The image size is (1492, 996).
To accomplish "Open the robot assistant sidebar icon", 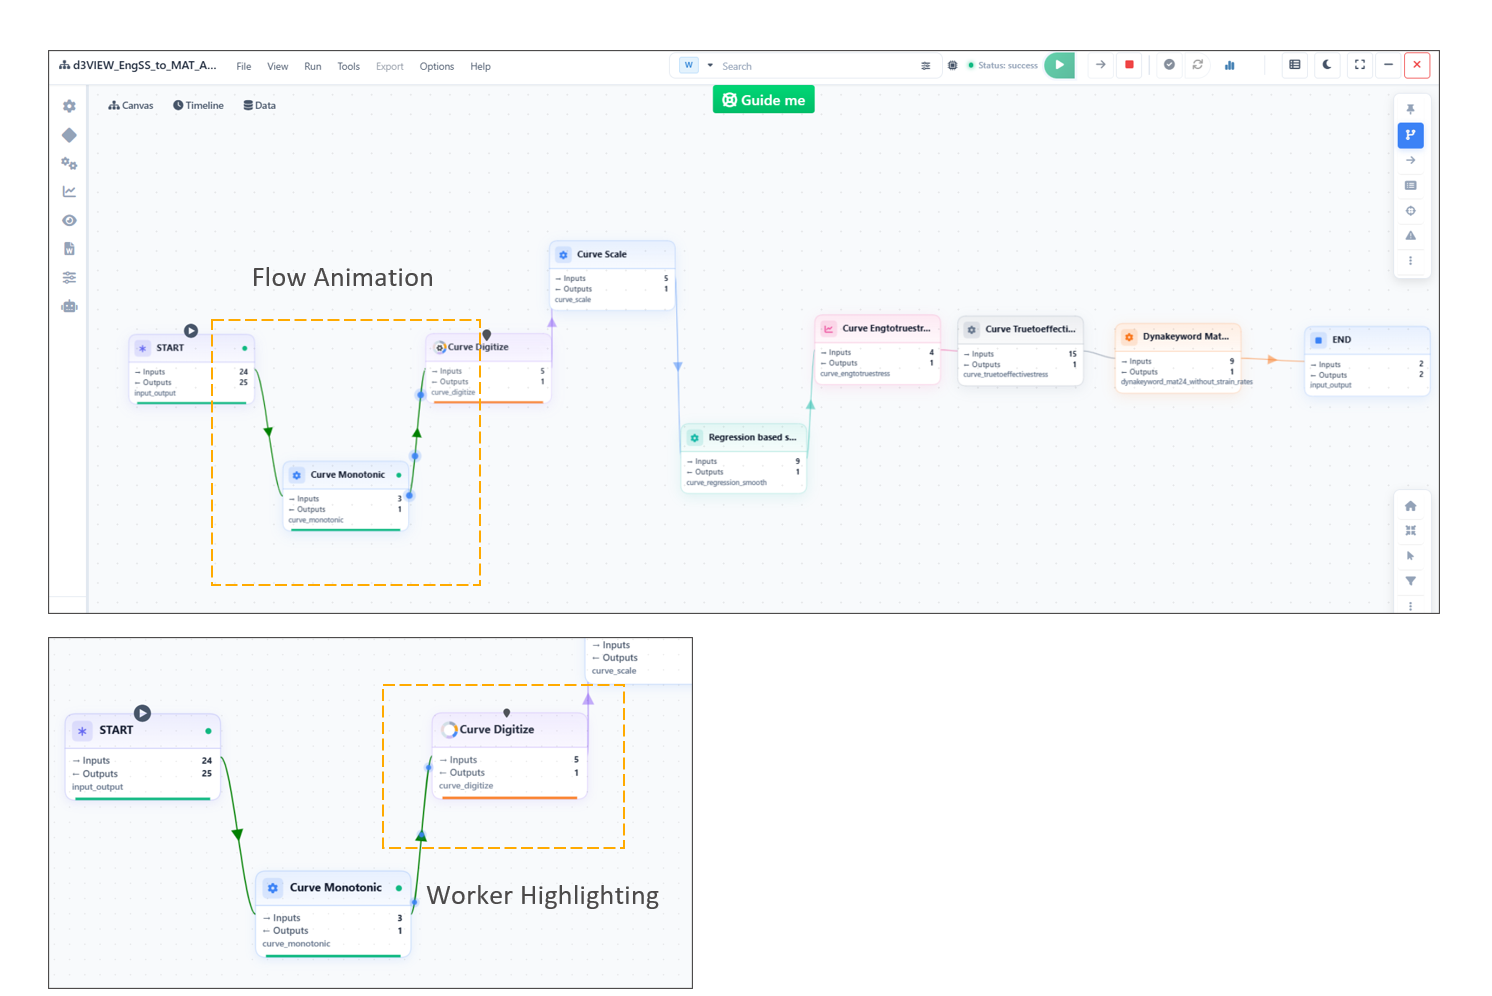I will point(69,306).
